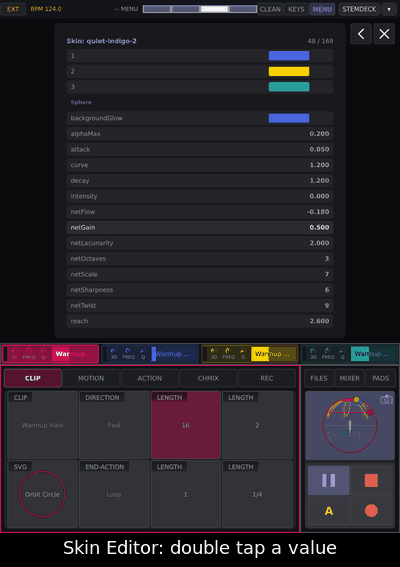
Task: Select the LENGTH cell showing 1
Action: 186,494
